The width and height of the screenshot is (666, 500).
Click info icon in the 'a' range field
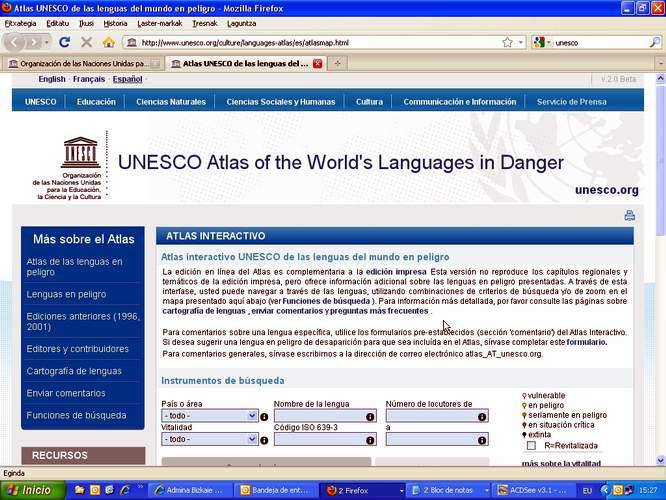coord(482,440)
